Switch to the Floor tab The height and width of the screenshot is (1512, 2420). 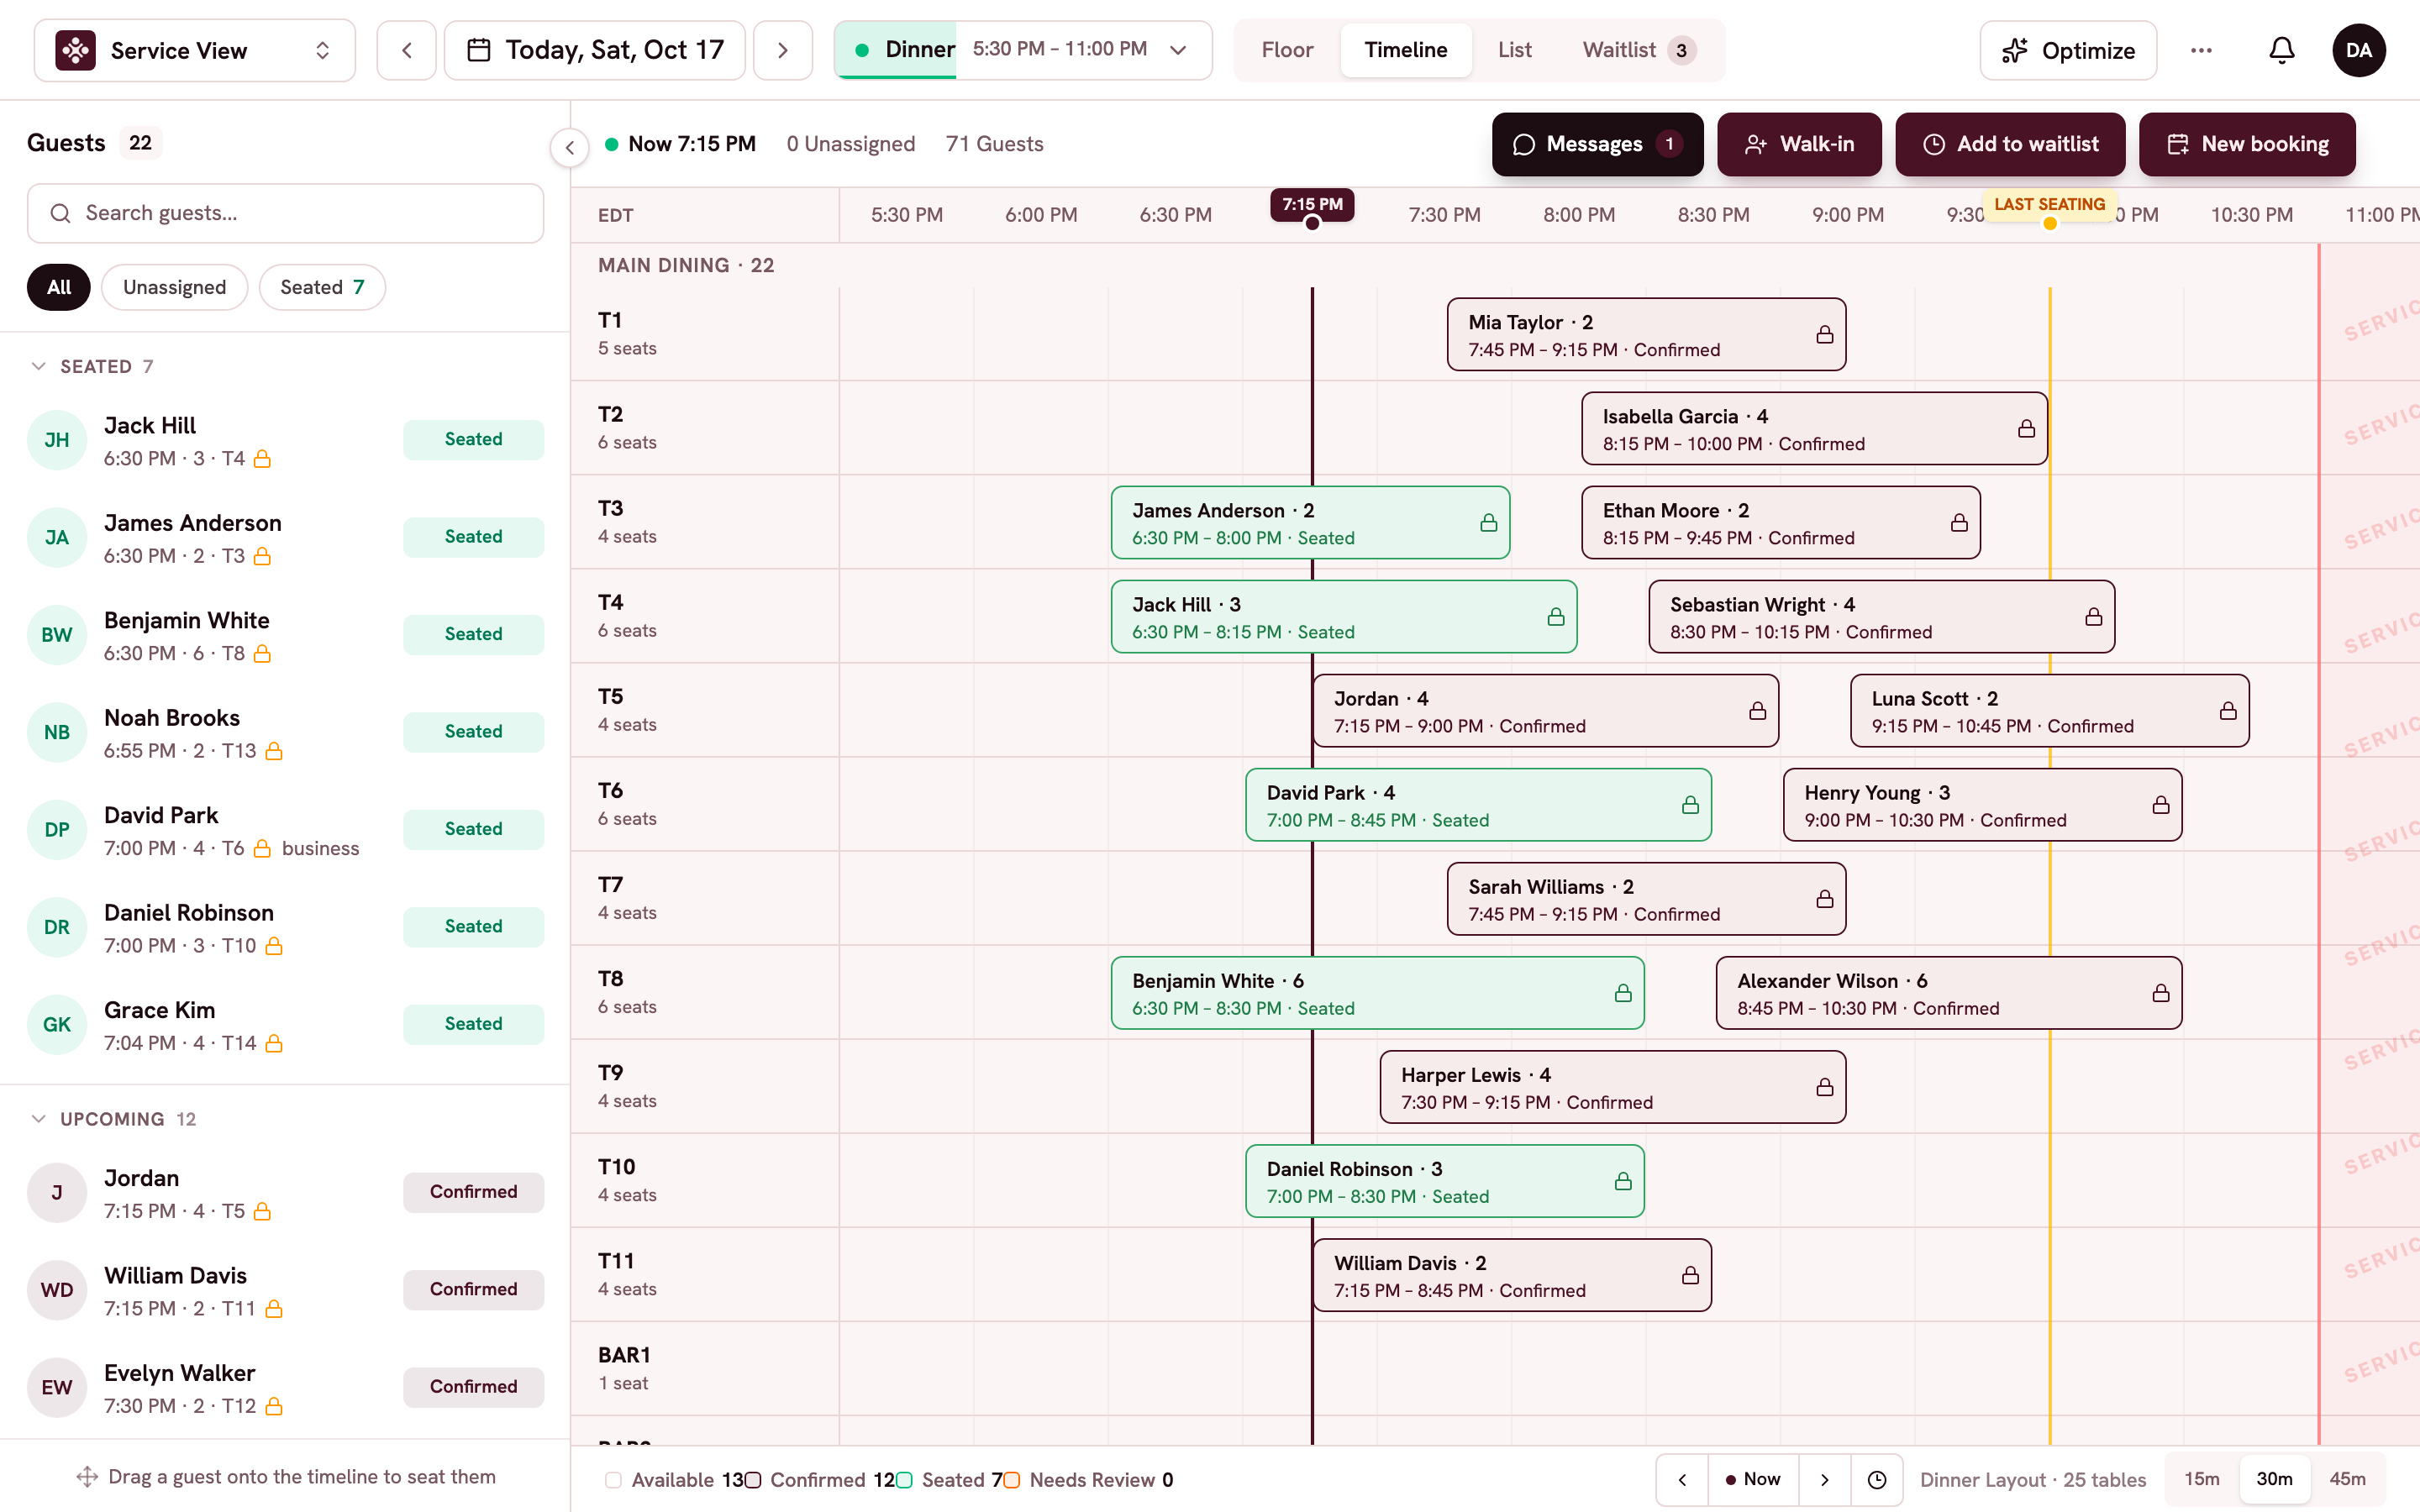pyautogui.click(x=1287, y=50)
